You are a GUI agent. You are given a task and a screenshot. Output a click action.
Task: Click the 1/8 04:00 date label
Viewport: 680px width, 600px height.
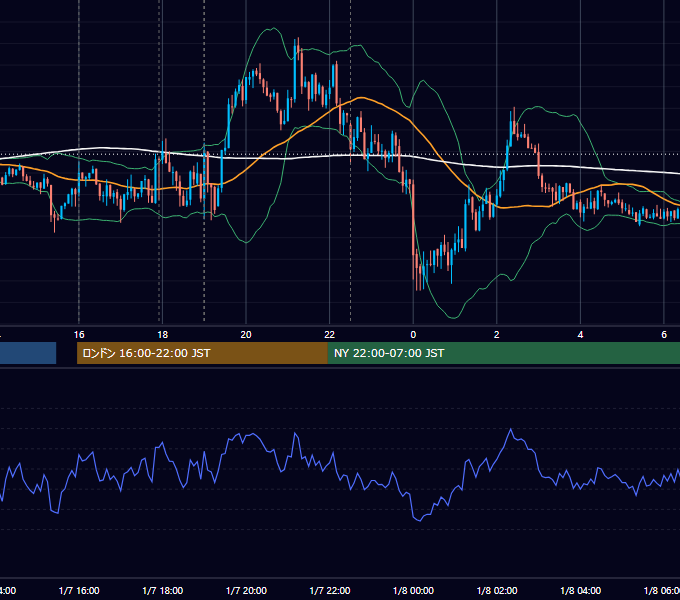point(581,591)
